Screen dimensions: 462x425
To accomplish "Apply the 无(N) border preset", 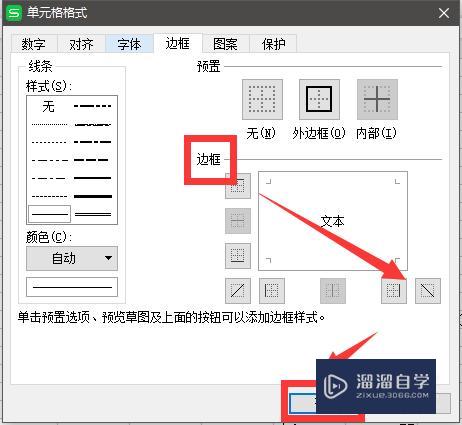I will [x=262, y=99].
